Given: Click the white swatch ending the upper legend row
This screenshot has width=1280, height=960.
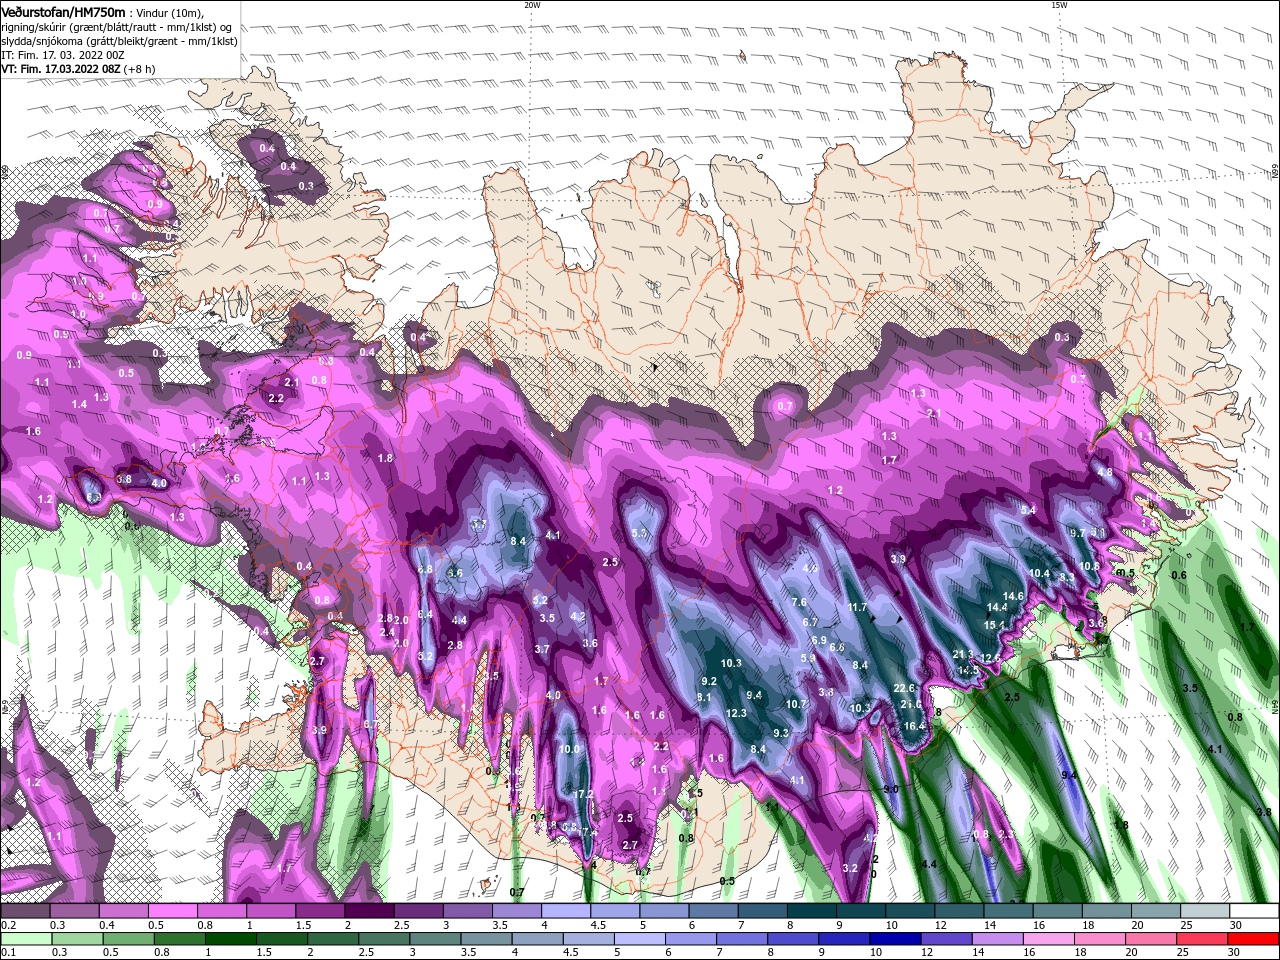Looking at the screenshot, I should (1254, 911).
